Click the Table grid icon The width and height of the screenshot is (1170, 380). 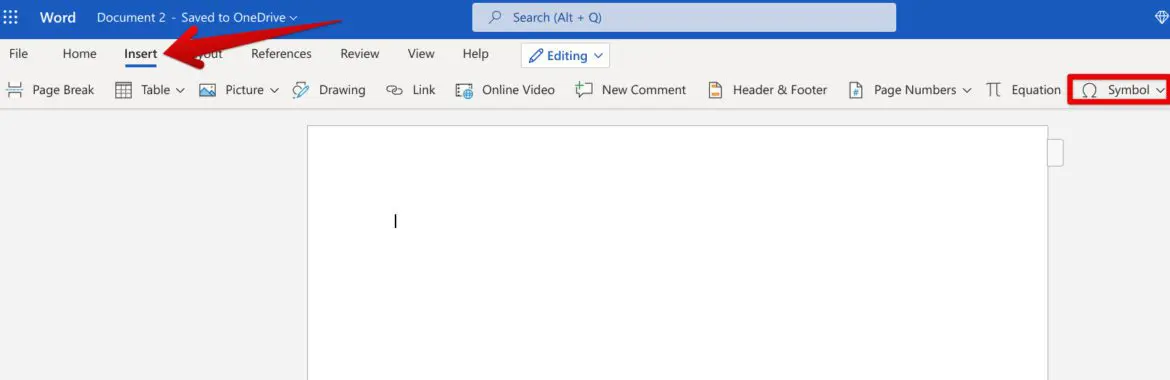tap(124, 90)
